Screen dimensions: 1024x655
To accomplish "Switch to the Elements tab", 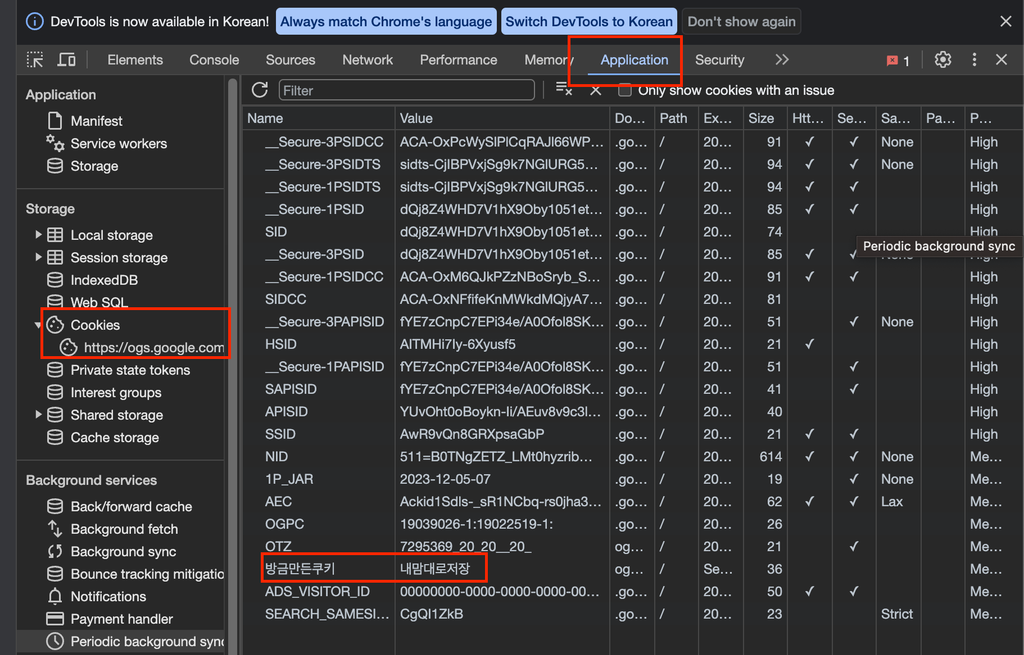I will tap(135, 59).
